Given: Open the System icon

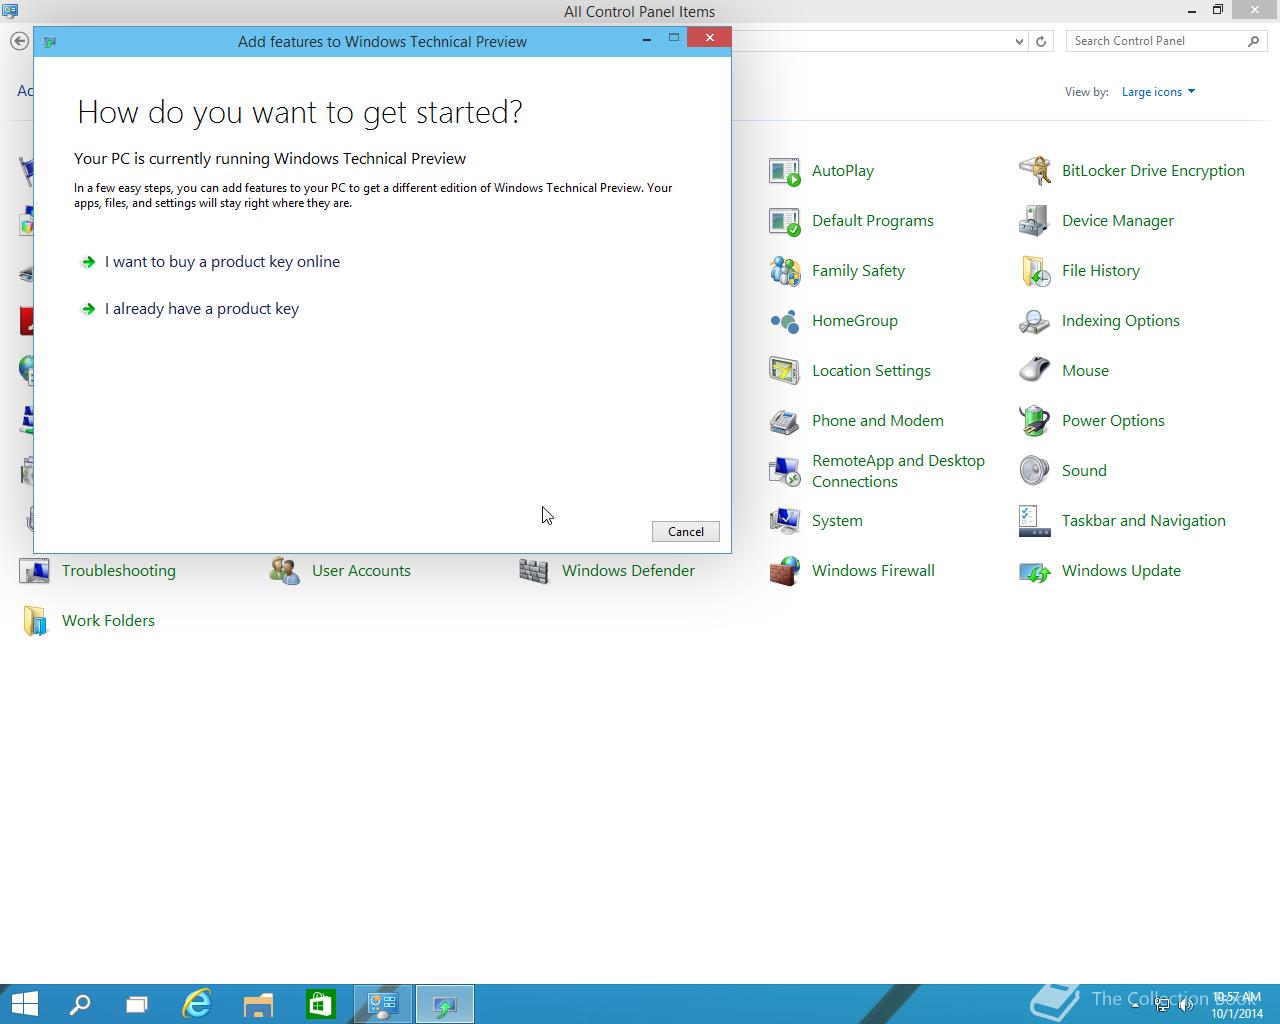Looking at the screenshot, I should [785, 521].
